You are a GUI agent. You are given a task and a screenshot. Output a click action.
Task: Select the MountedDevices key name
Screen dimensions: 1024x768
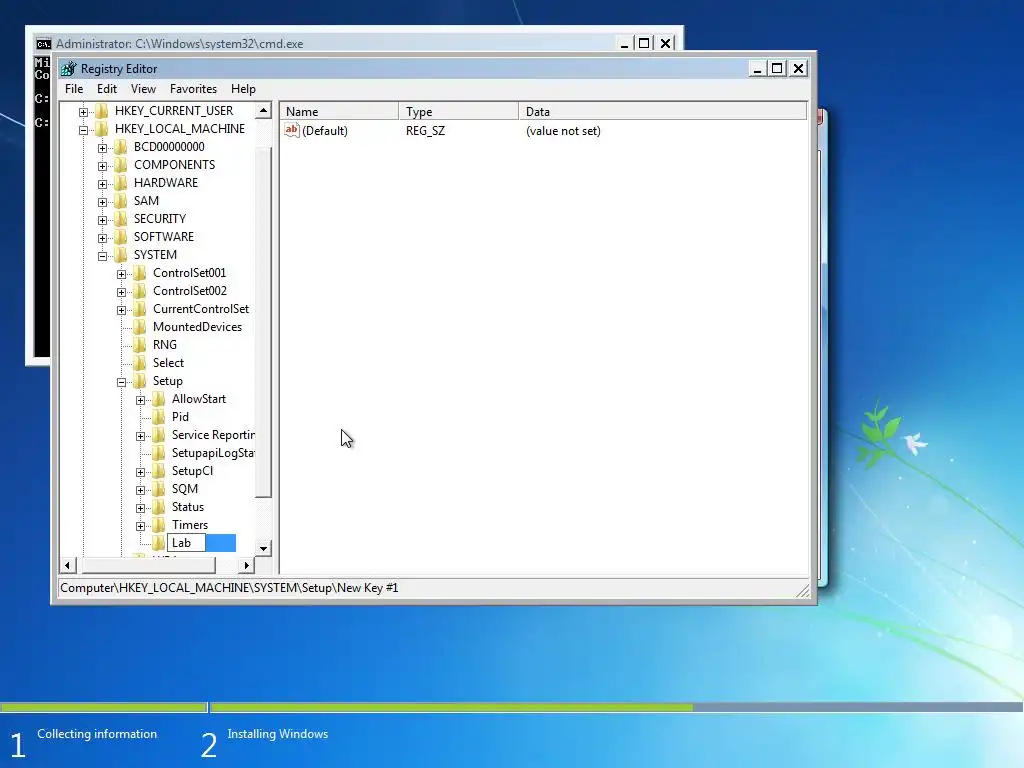197,327
